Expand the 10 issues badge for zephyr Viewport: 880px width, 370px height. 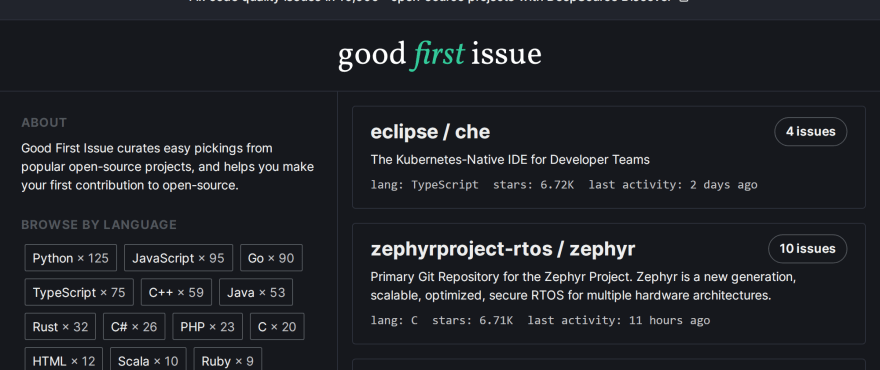[807, 249]
